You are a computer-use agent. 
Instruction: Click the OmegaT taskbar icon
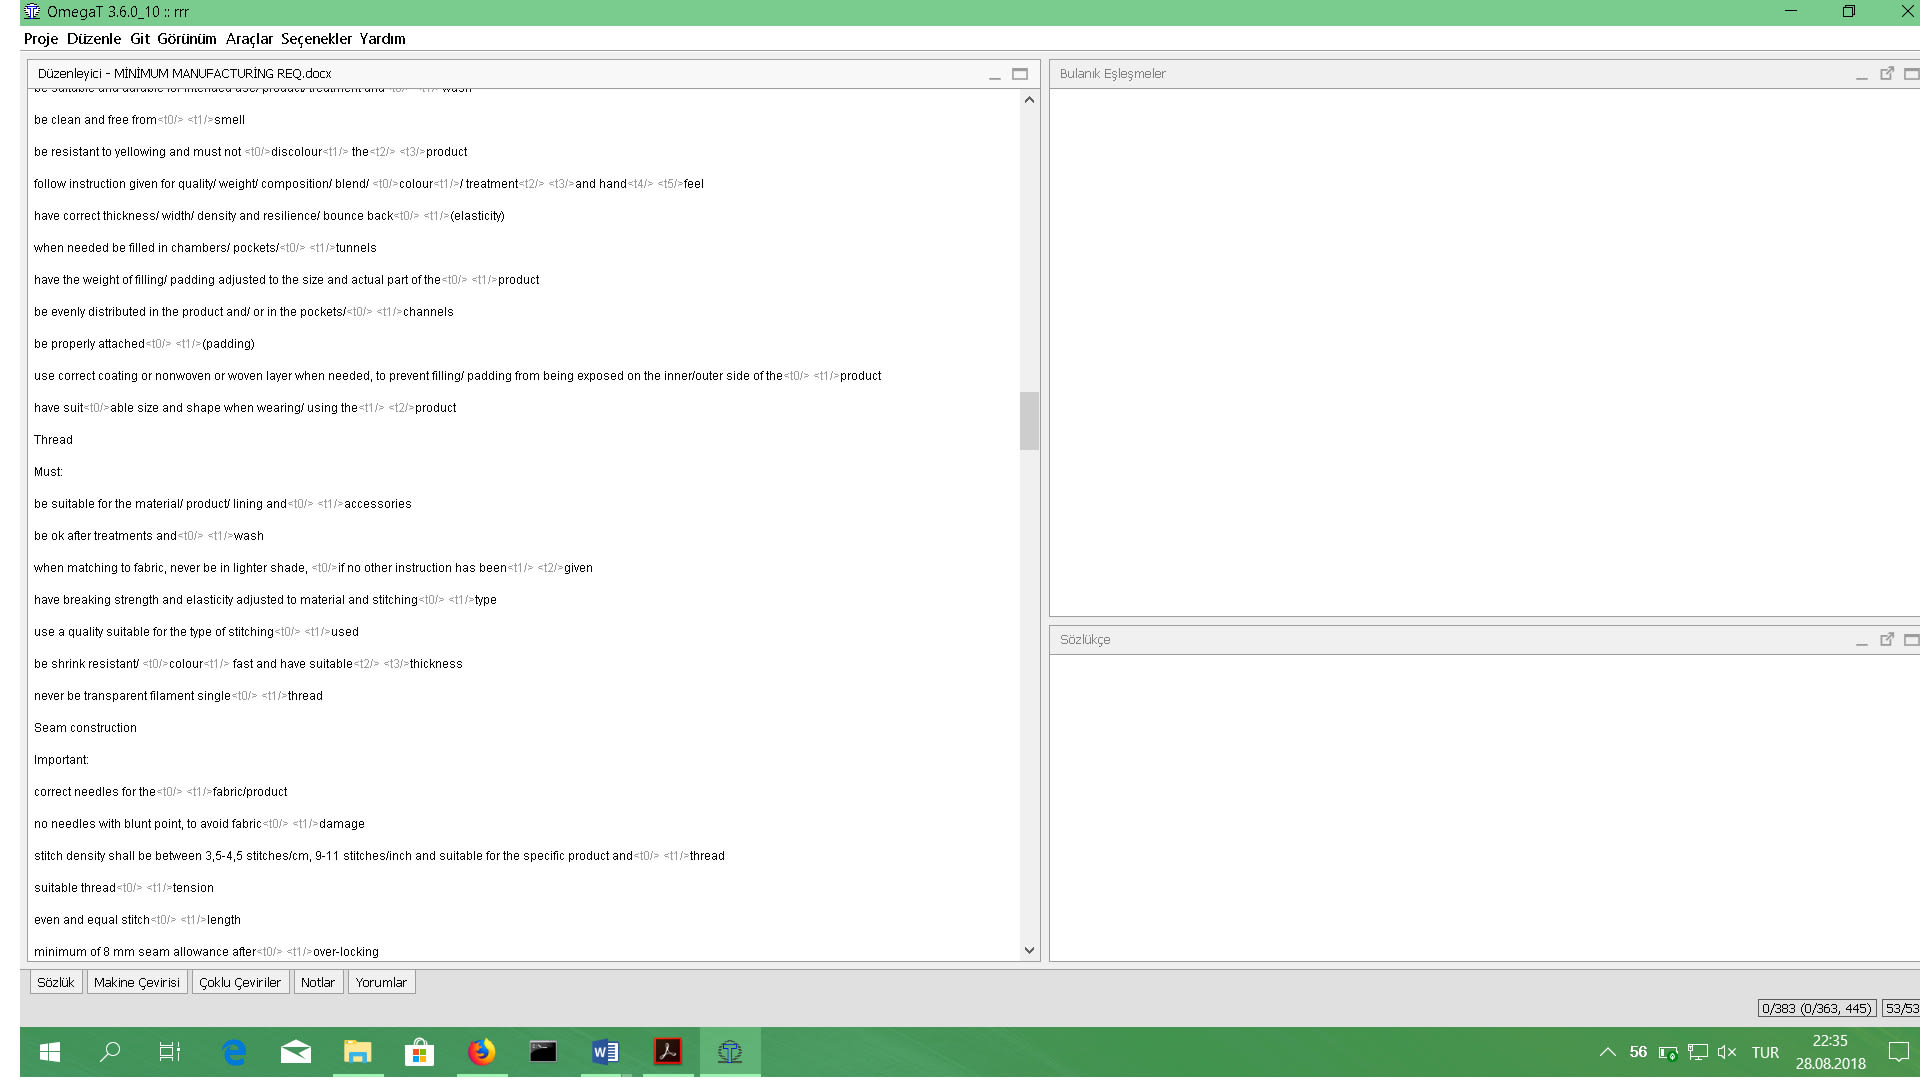(729, 1052)
